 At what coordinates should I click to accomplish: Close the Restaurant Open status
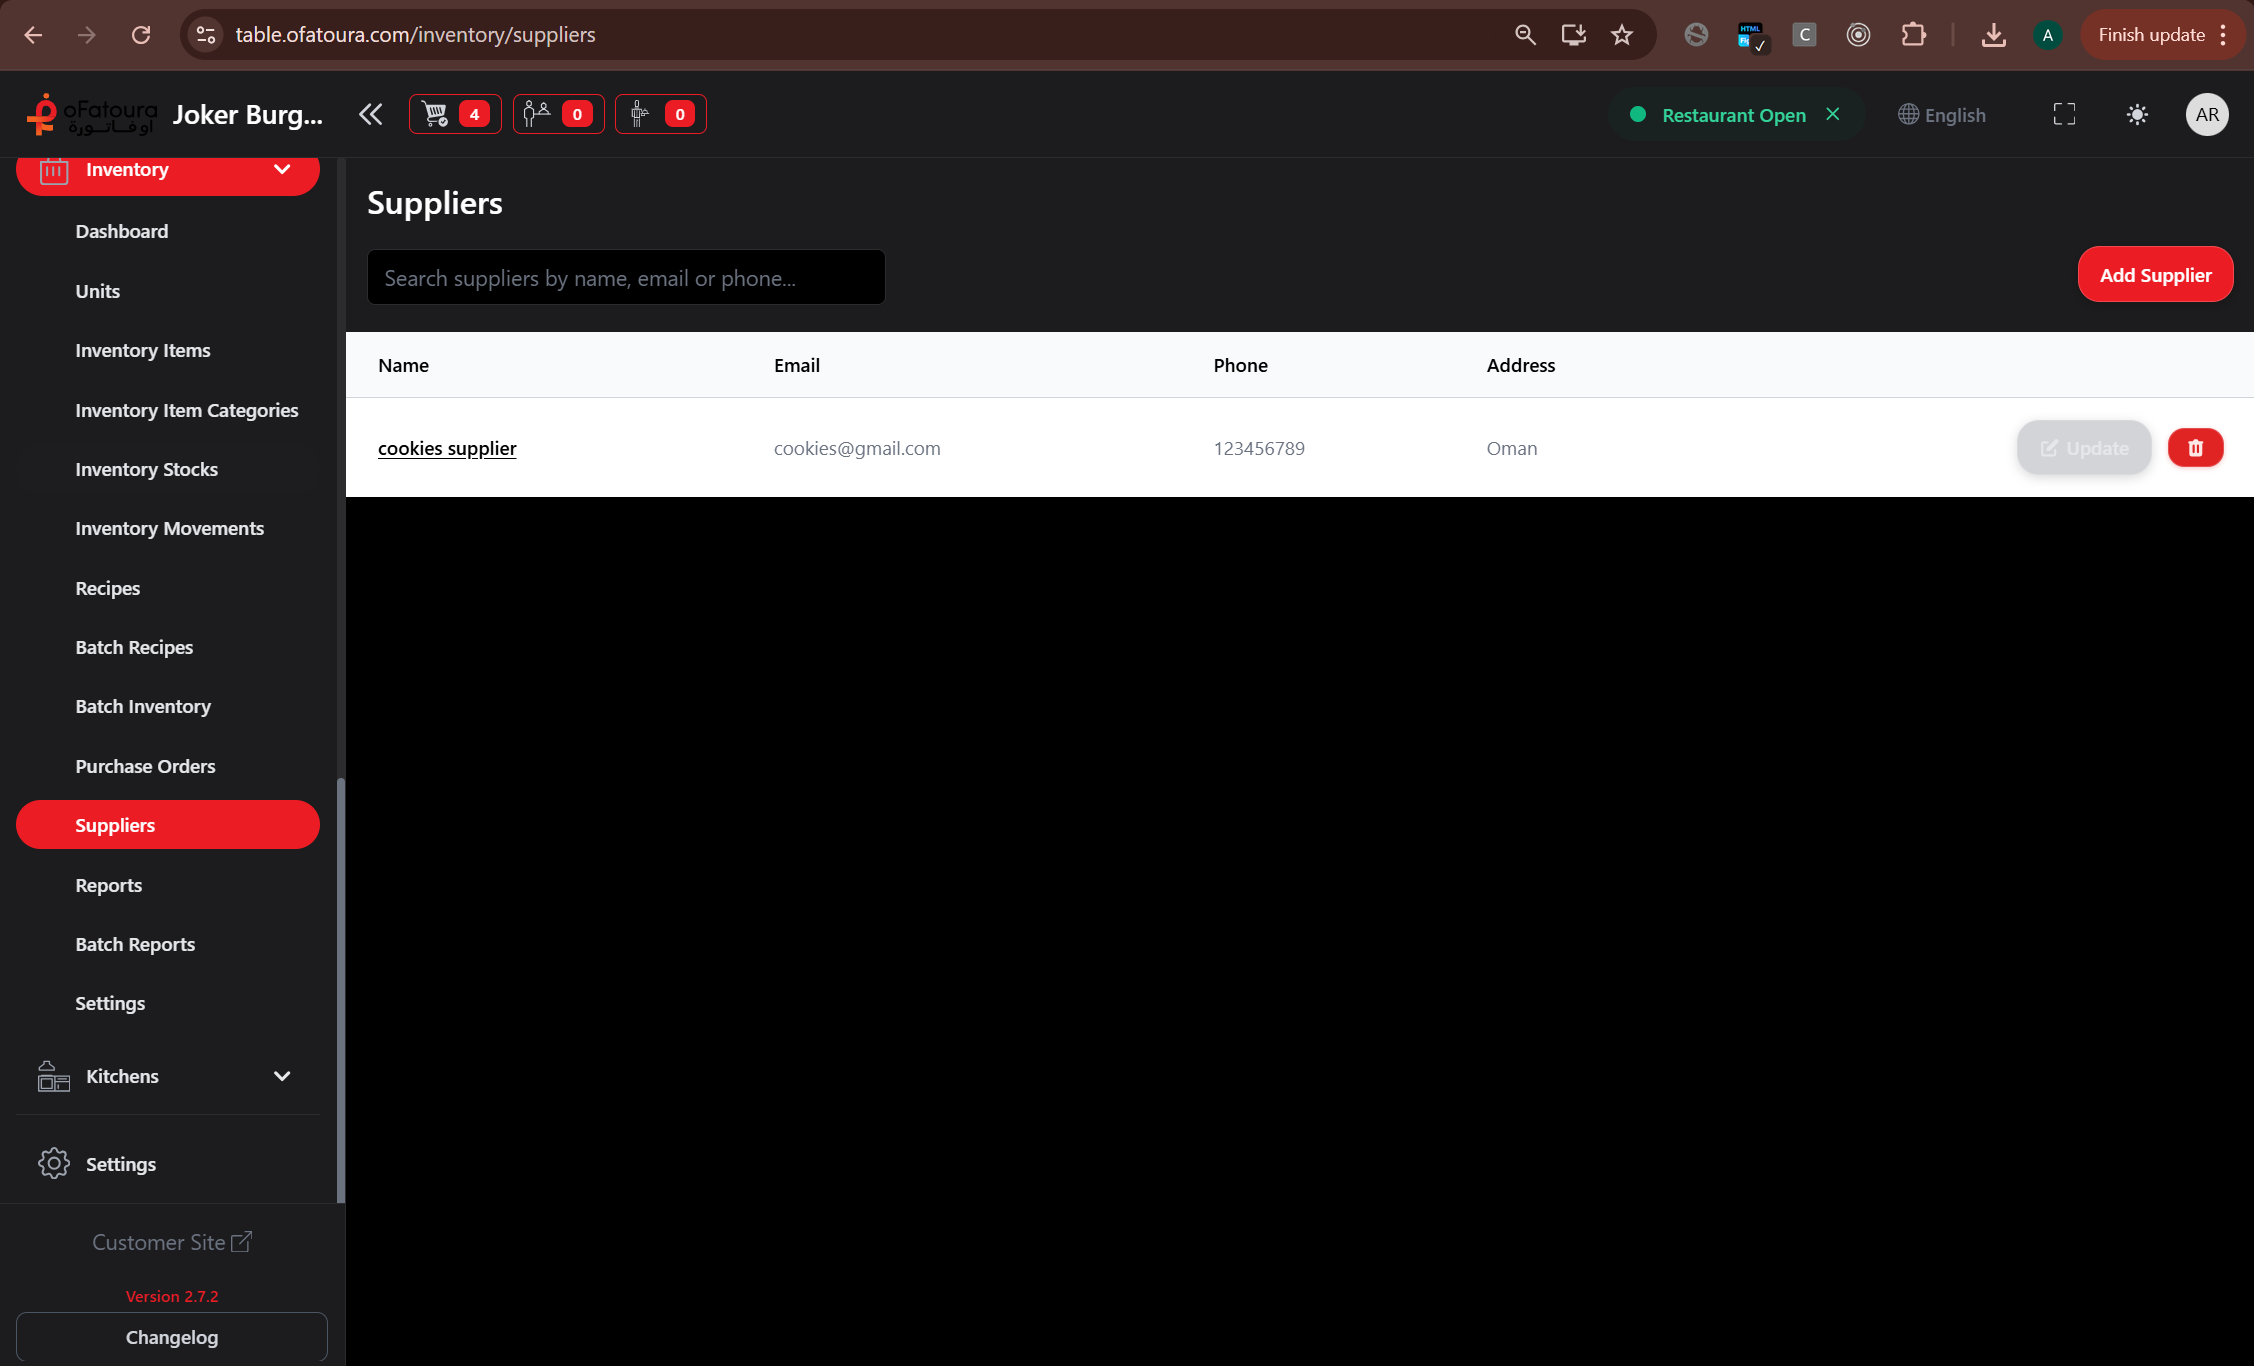point(1833,114)
